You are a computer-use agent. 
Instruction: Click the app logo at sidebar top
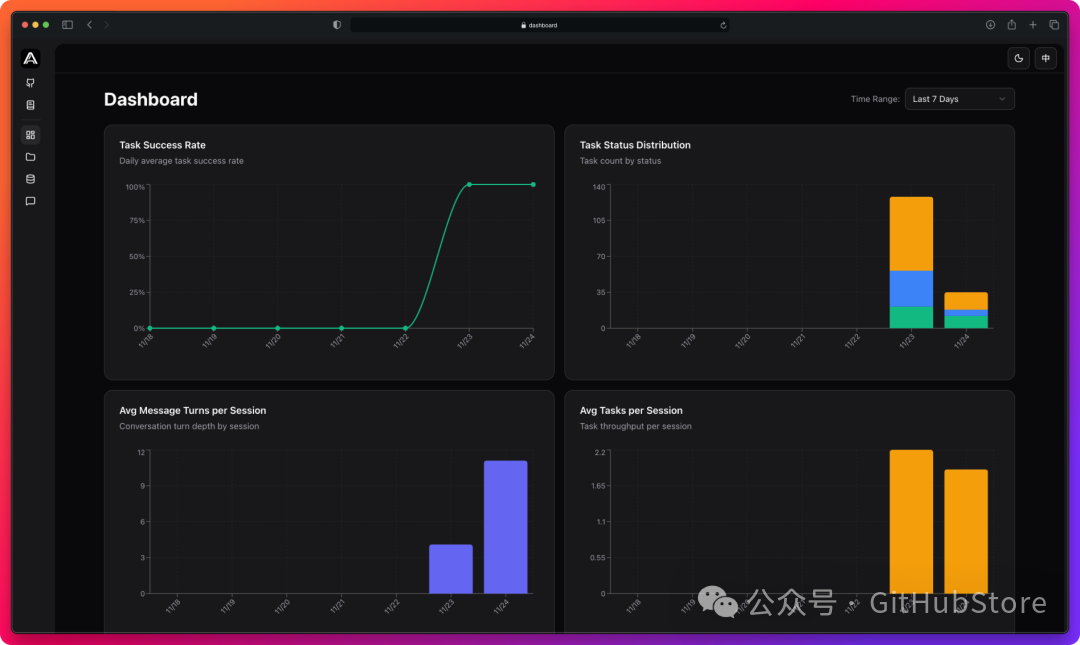(30, 57)
